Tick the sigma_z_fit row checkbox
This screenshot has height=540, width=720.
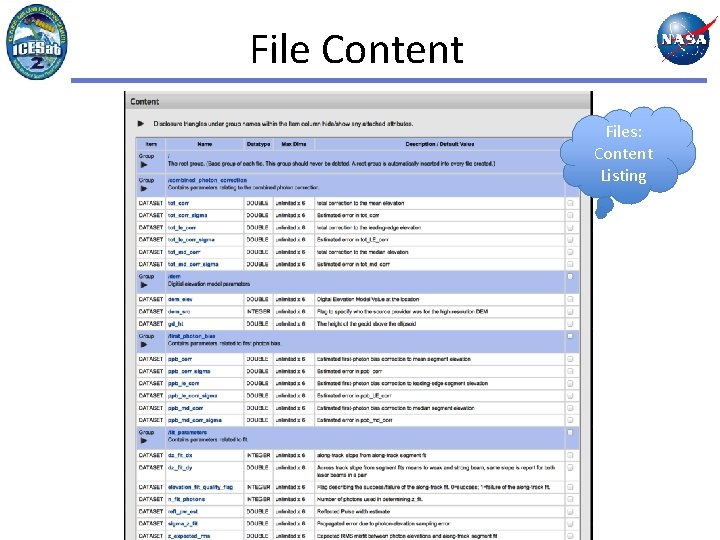(x=570, y=524)
